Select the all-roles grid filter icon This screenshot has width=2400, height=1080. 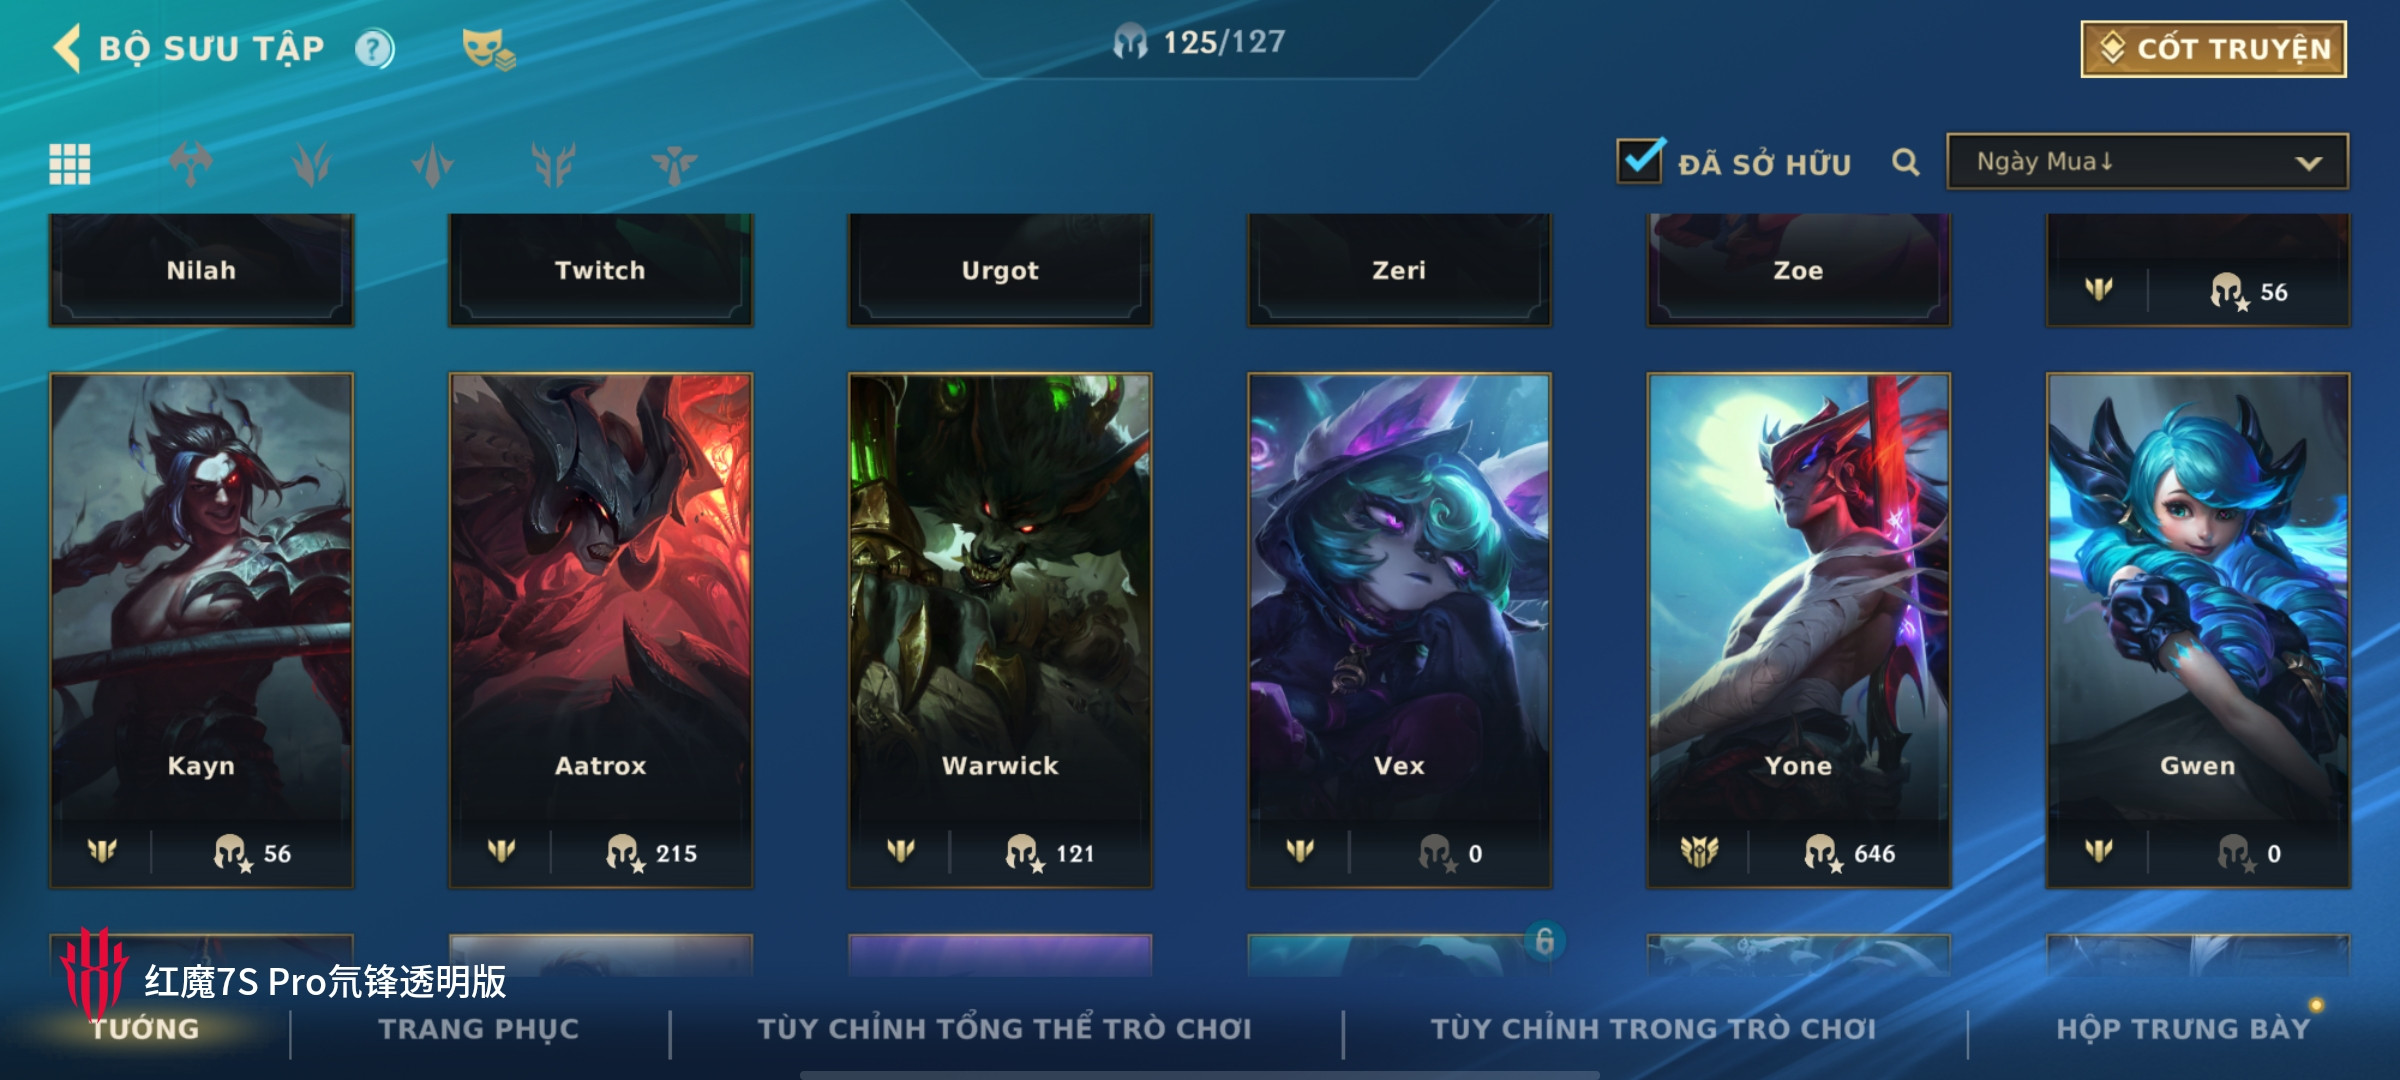70,164
